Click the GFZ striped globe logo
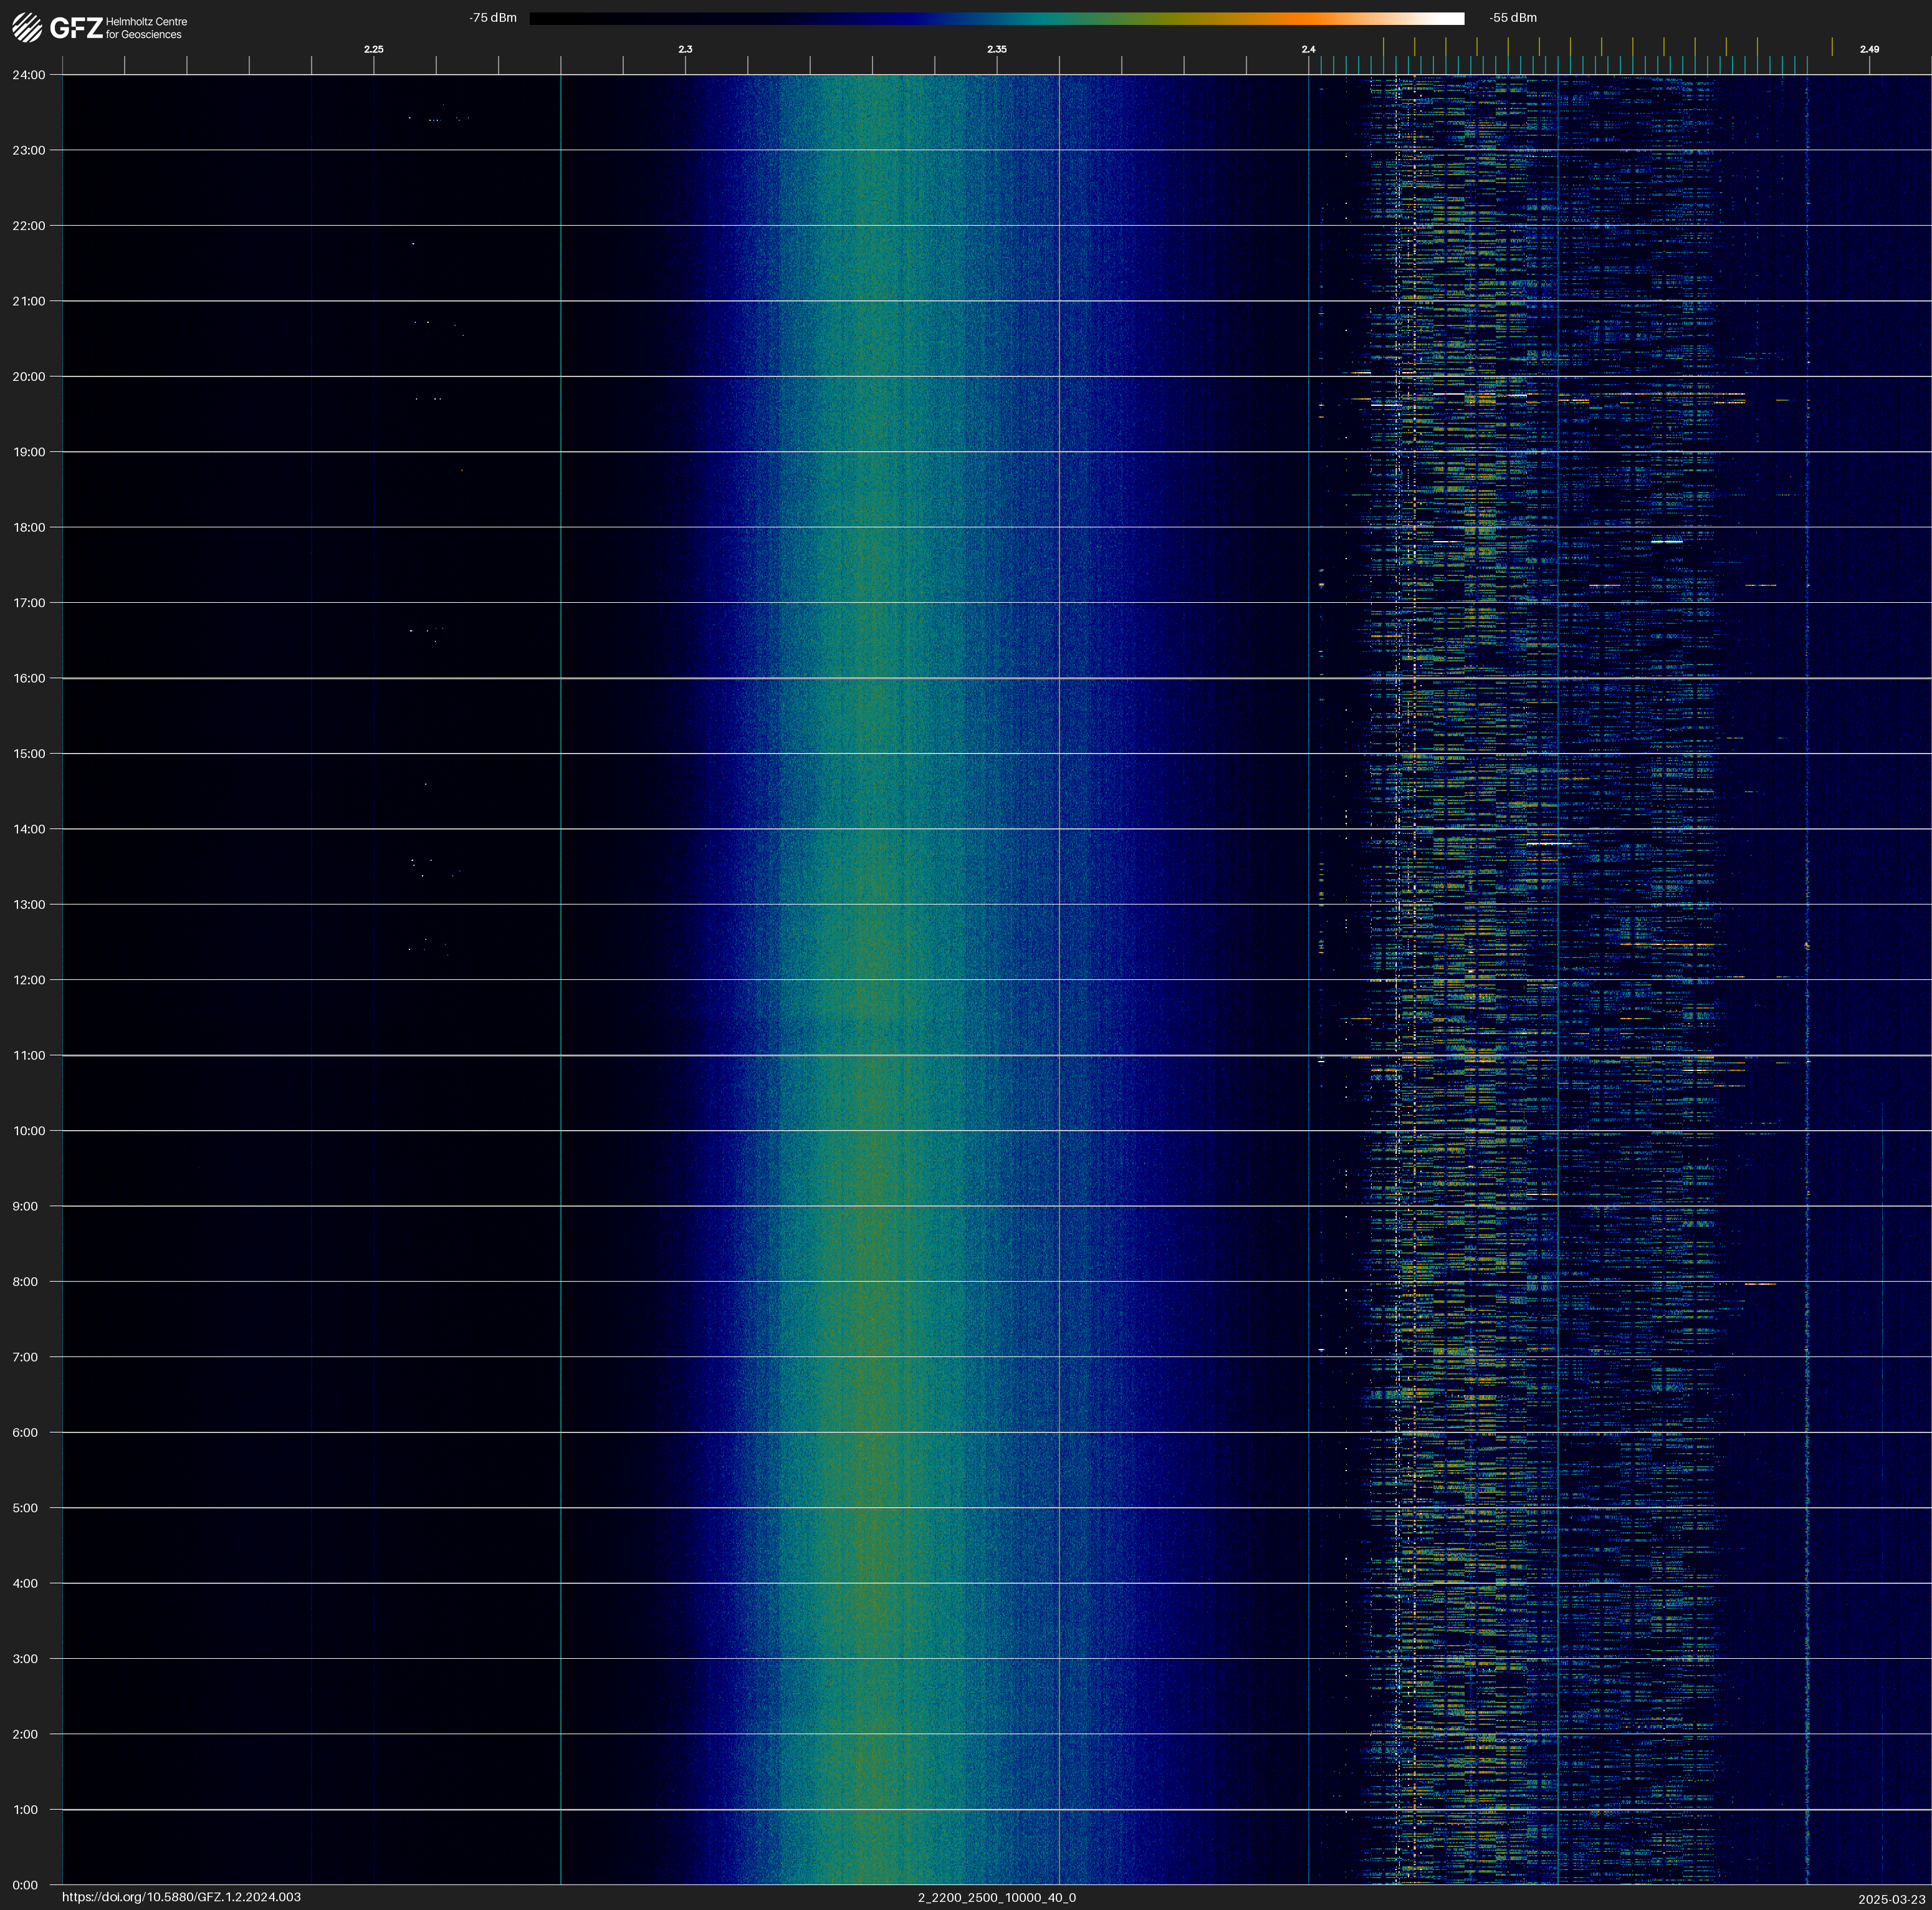This screenshot has height=1910, width=1932. pyautogui.click(x=27, y=28)
